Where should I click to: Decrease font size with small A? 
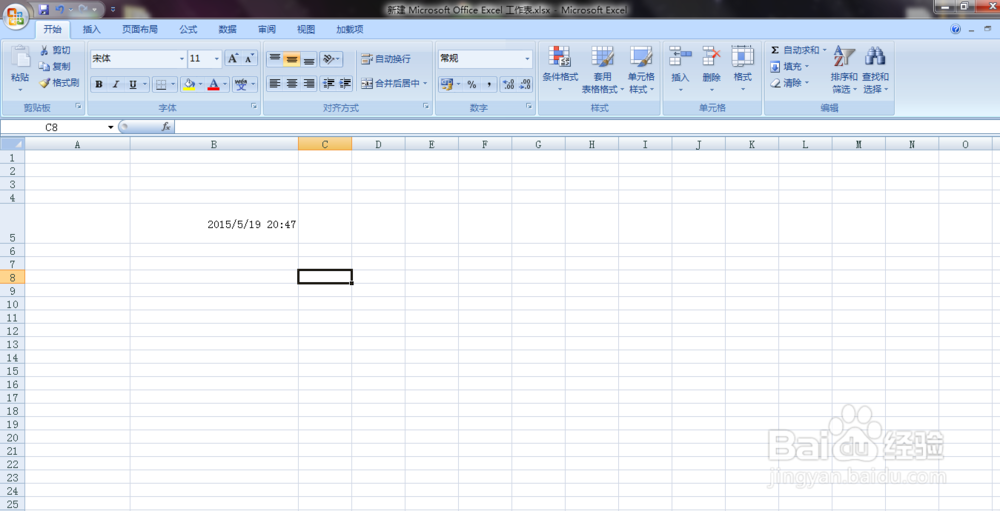(249, 59)
